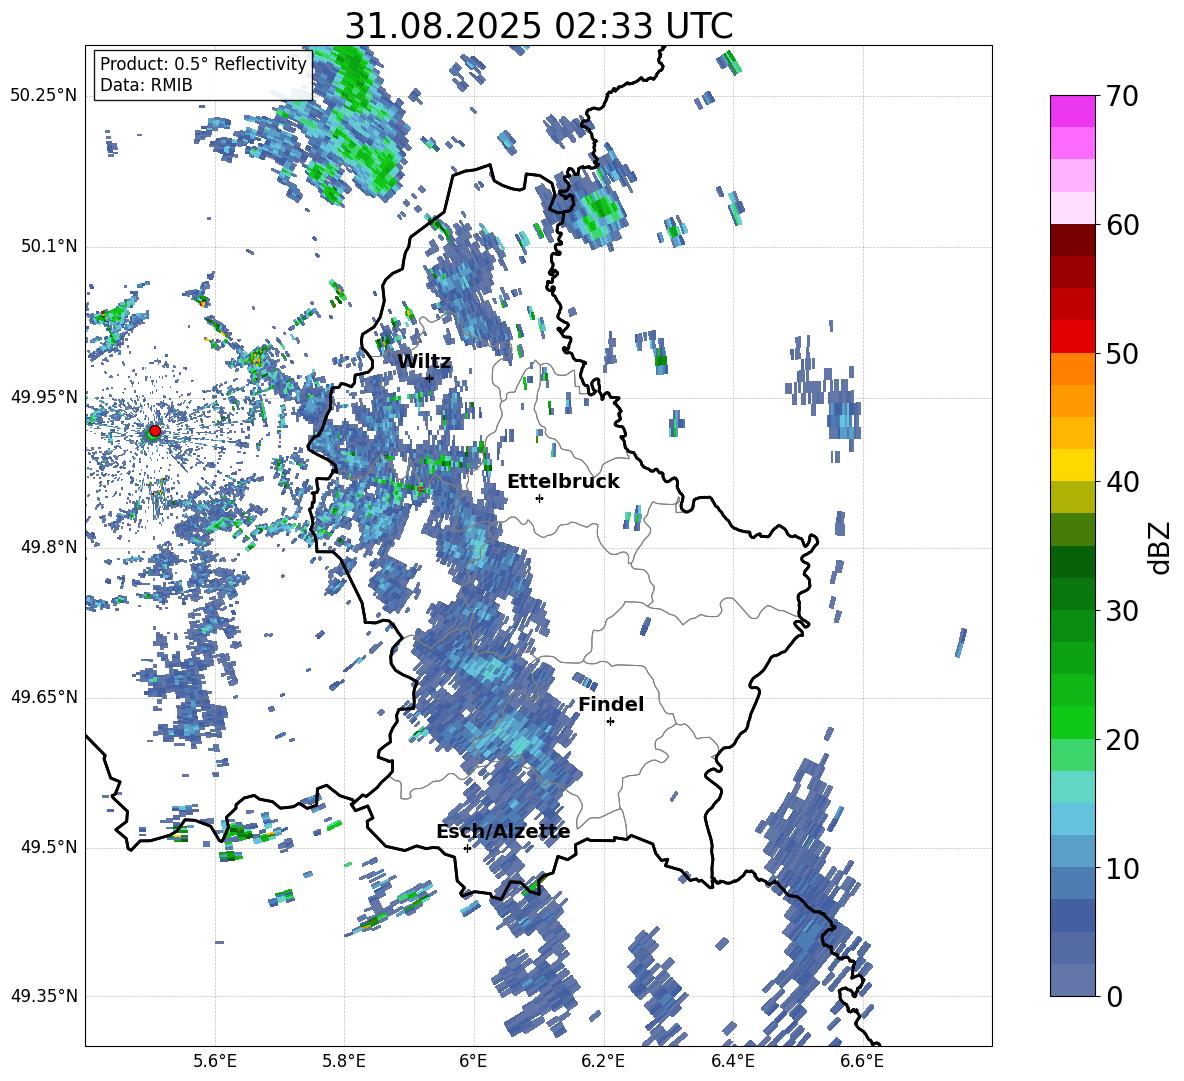Click the colorbar tick value 60
The image size is (1184, 1081).
tap(1122, 225)
